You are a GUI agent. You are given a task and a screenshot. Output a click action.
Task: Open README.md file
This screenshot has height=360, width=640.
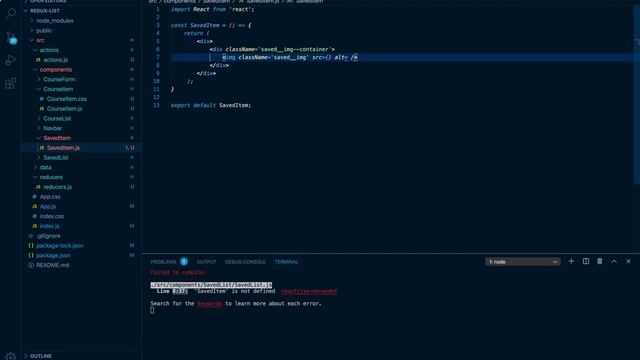click(52, 265)
